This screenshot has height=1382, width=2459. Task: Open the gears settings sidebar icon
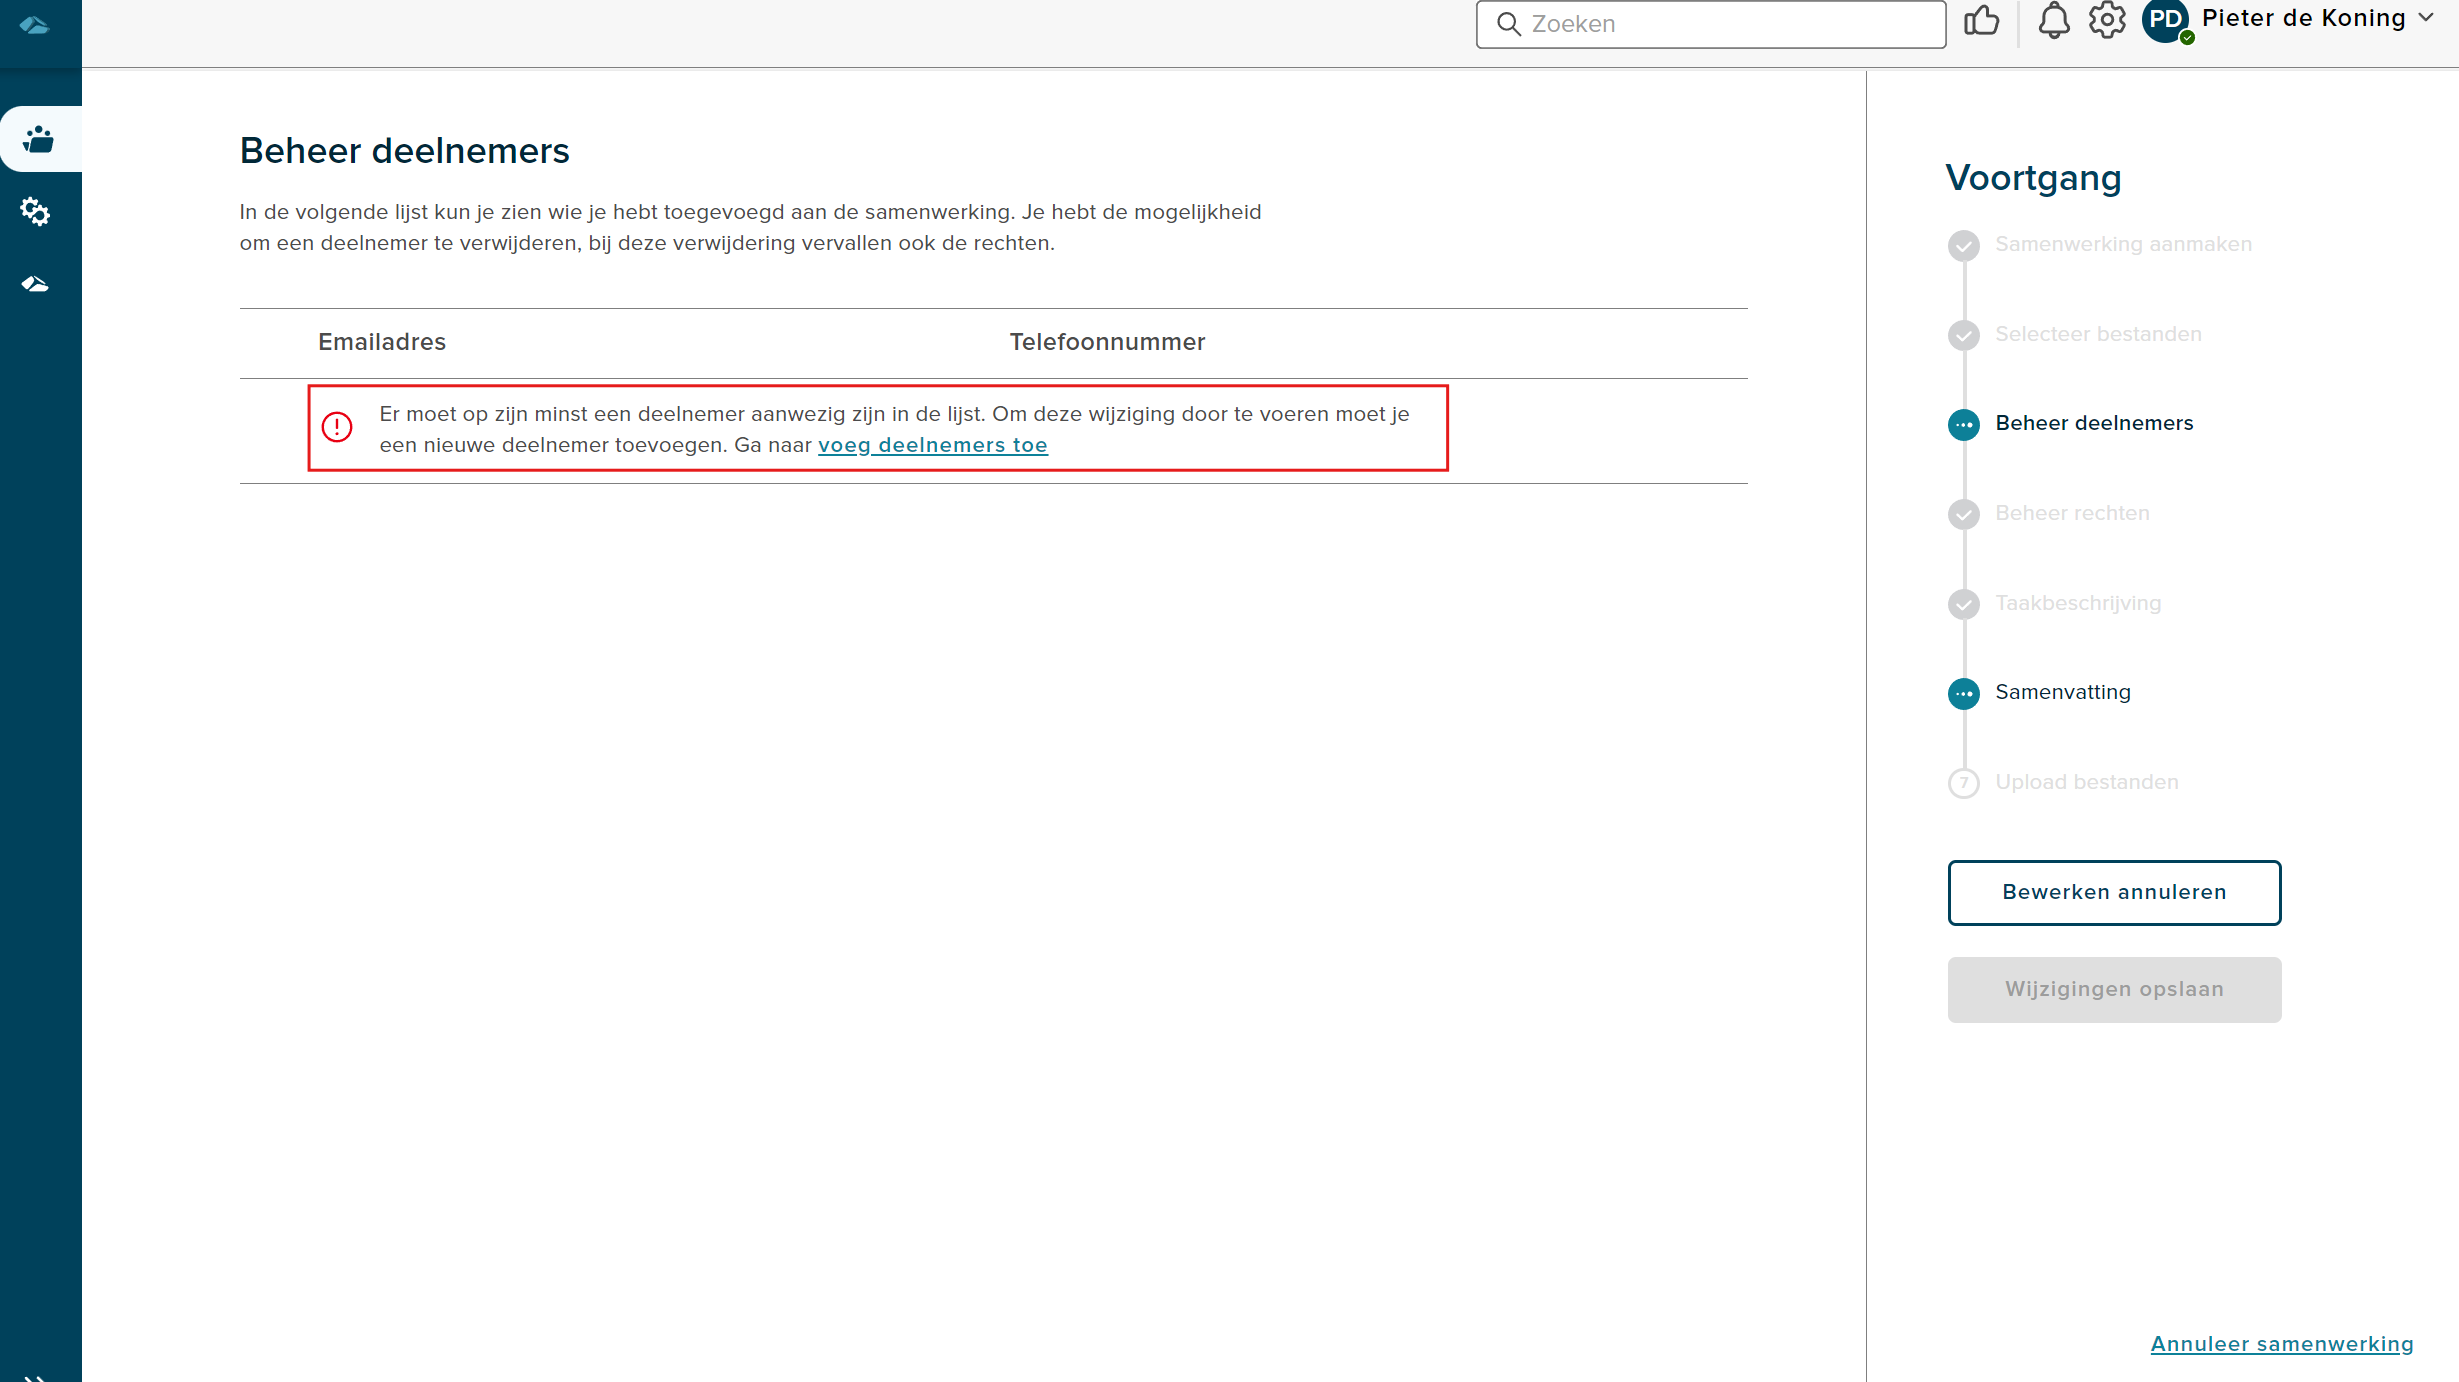click(35, 211)
